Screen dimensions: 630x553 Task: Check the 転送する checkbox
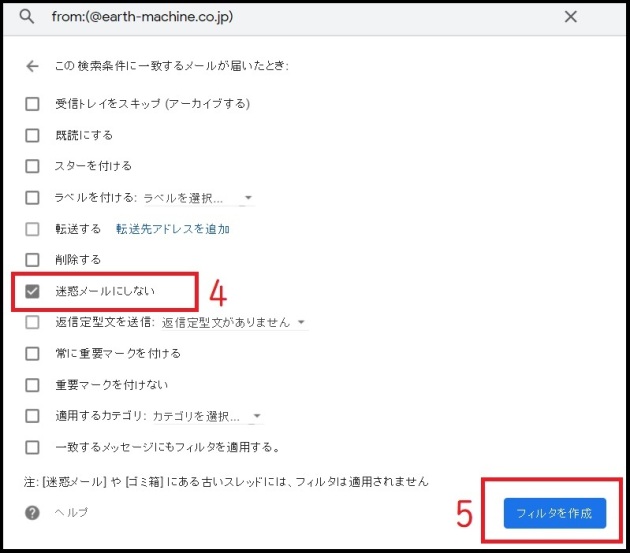point(32,229)
